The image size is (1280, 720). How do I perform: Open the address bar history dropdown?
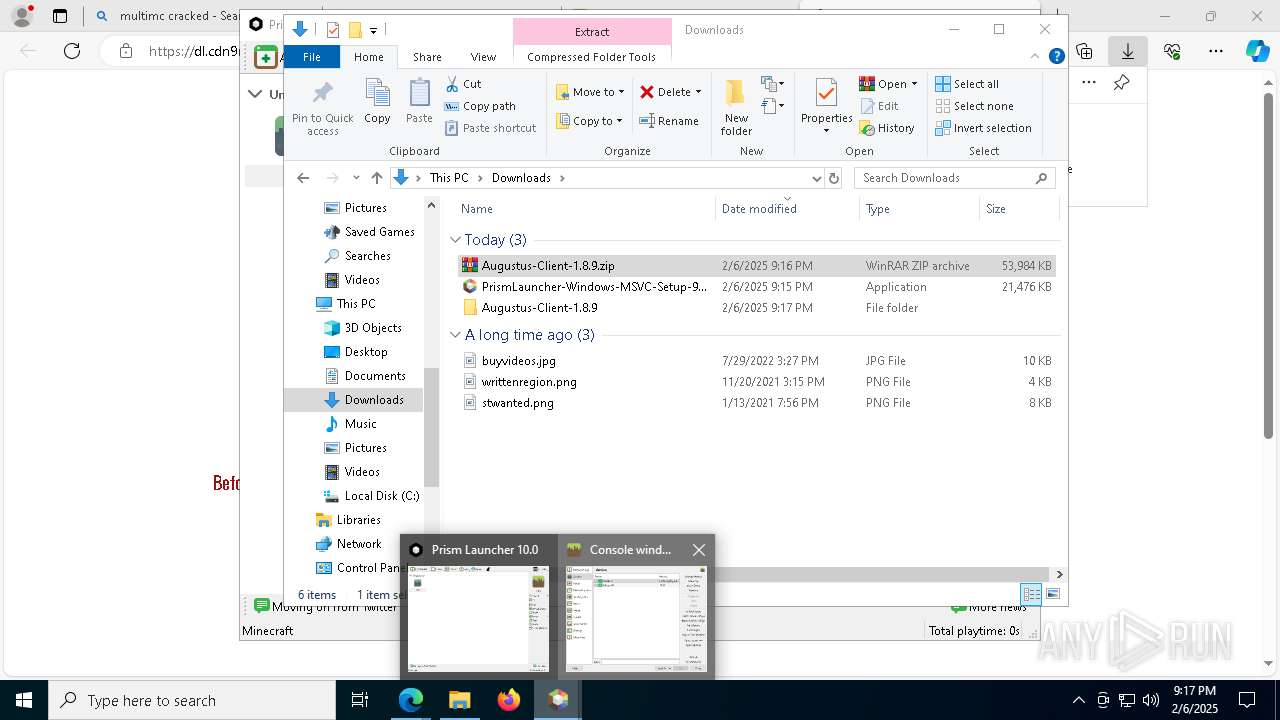(816, 178)
